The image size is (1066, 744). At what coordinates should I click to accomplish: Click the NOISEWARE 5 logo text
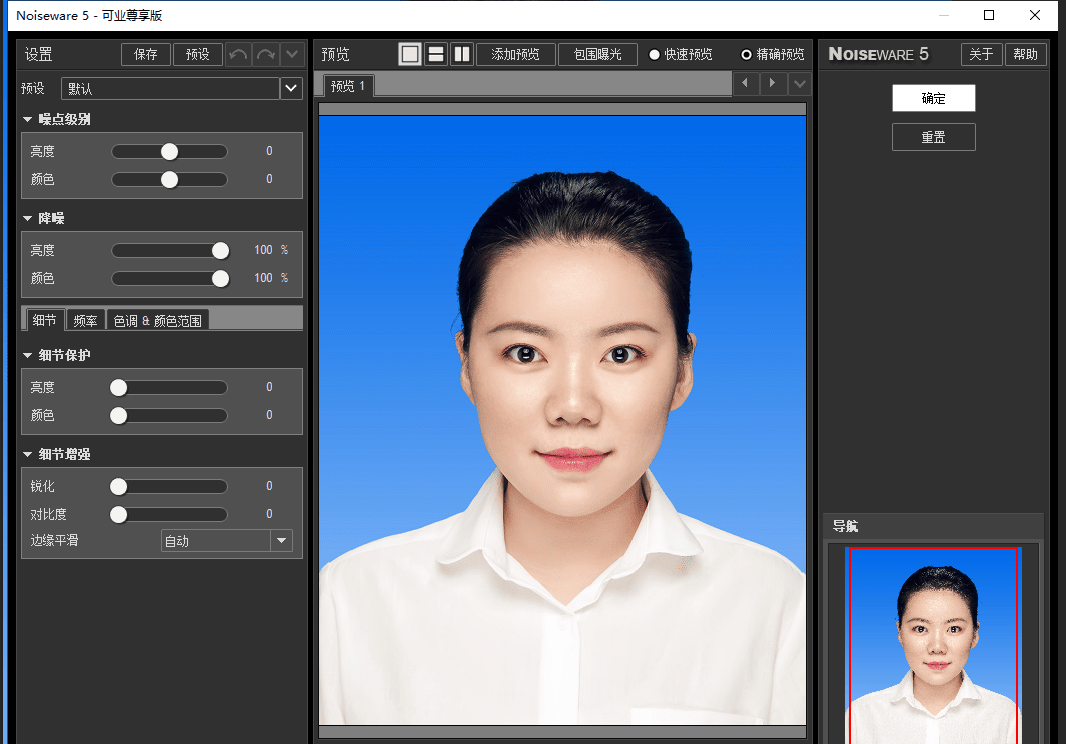[x=878, y=54]
